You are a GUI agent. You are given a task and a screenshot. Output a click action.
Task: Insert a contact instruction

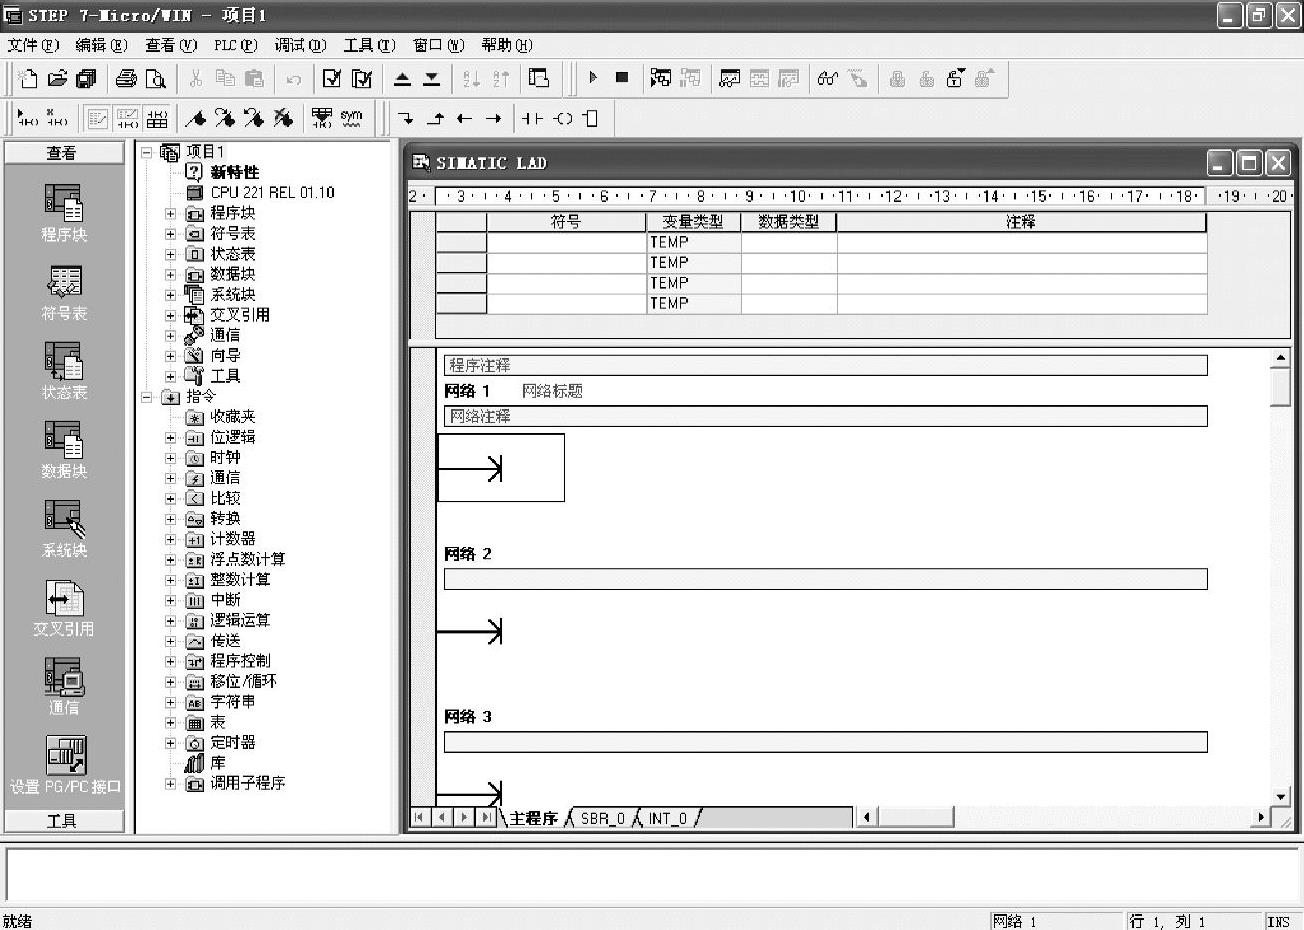[532, 118]
